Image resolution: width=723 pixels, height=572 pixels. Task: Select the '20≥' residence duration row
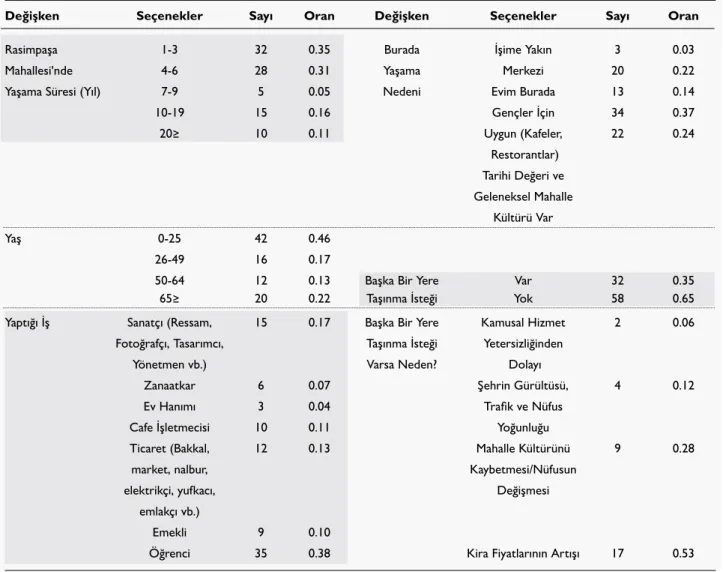(x=172, y=134)
